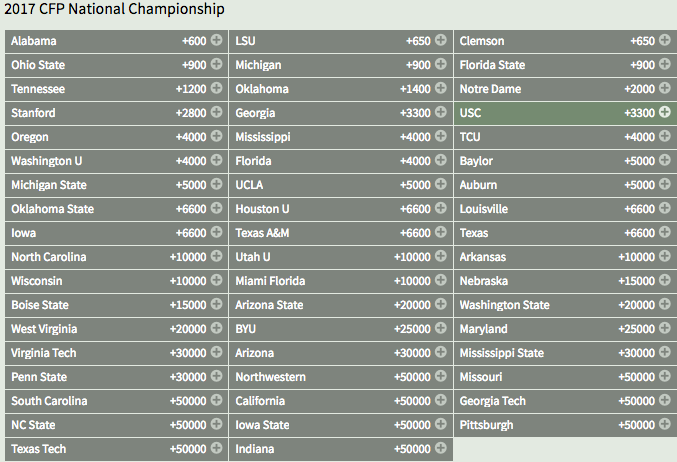Select the Baylor +5000 row
Screen dimensions: 677x462
click(x=565, y=161)
